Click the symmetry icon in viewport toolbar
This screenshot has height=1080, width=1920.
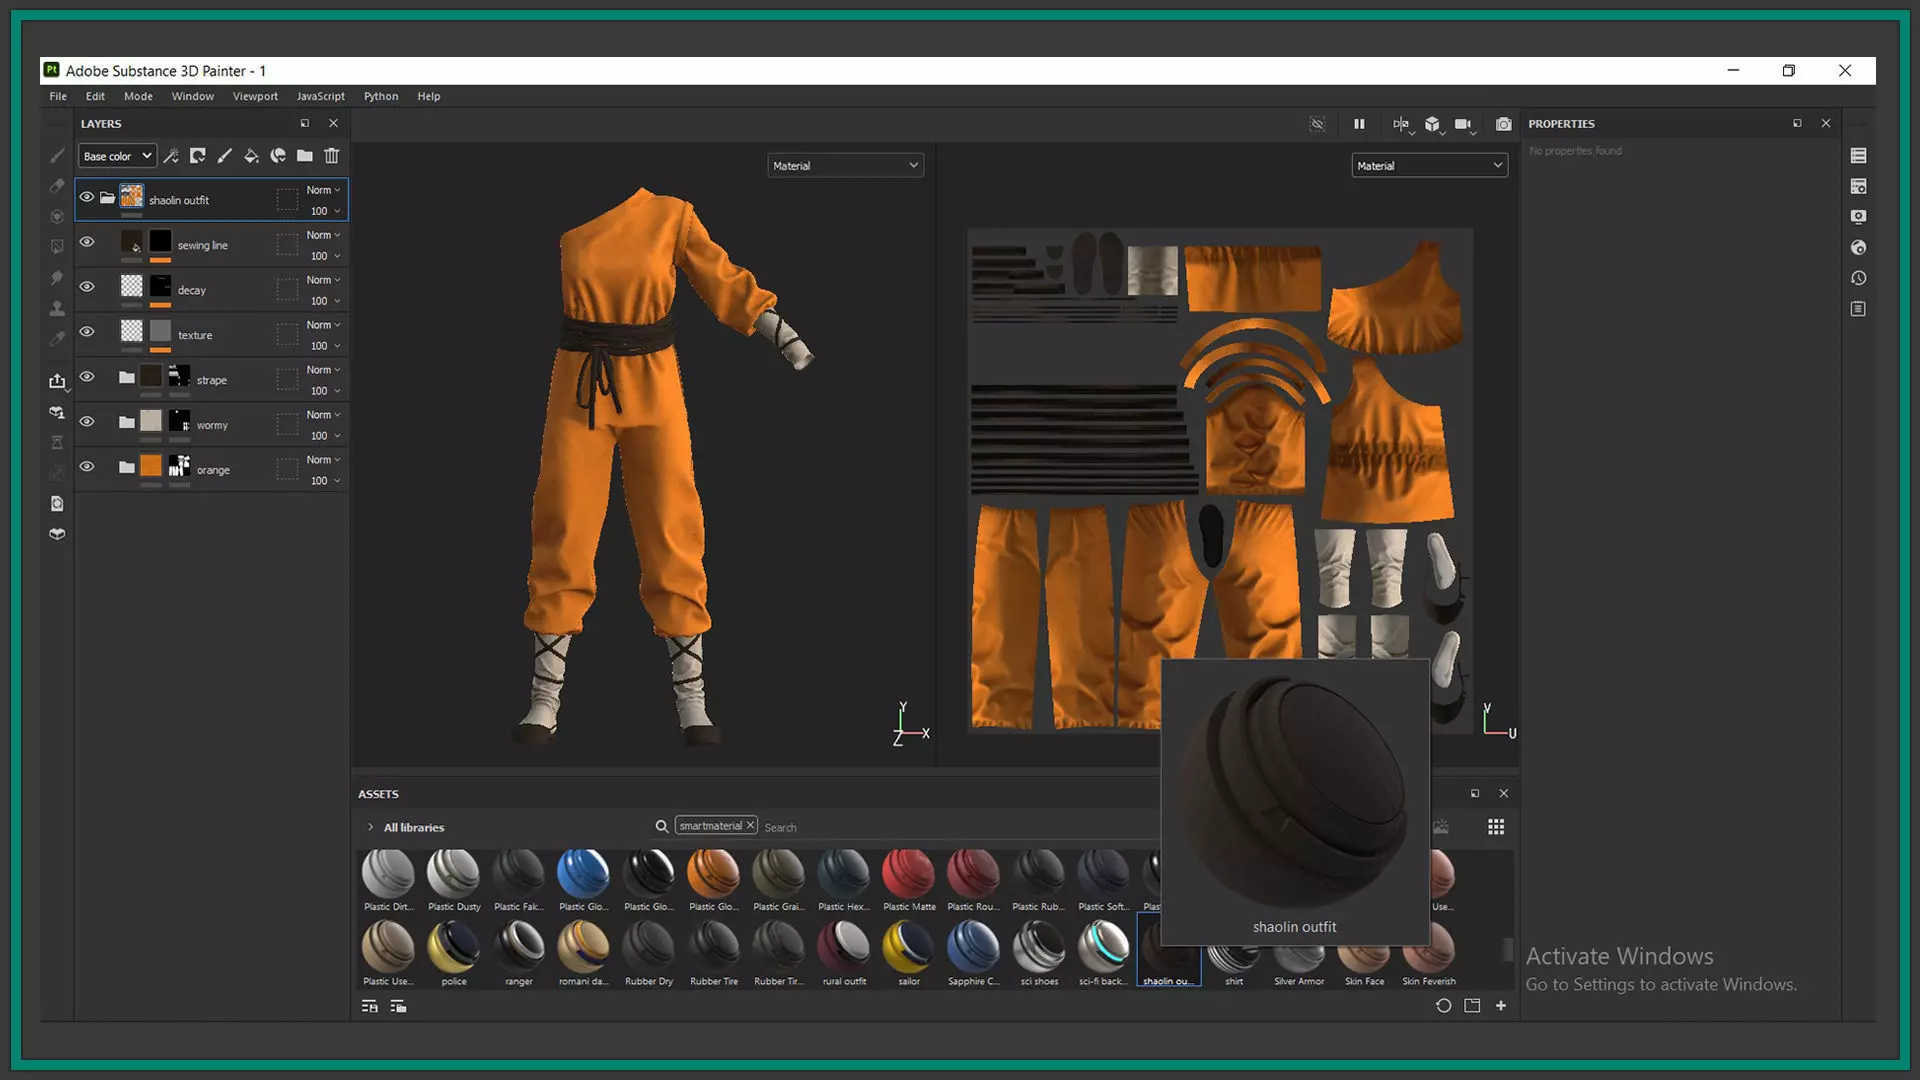pyautogui.click(x=1402, y=124)
